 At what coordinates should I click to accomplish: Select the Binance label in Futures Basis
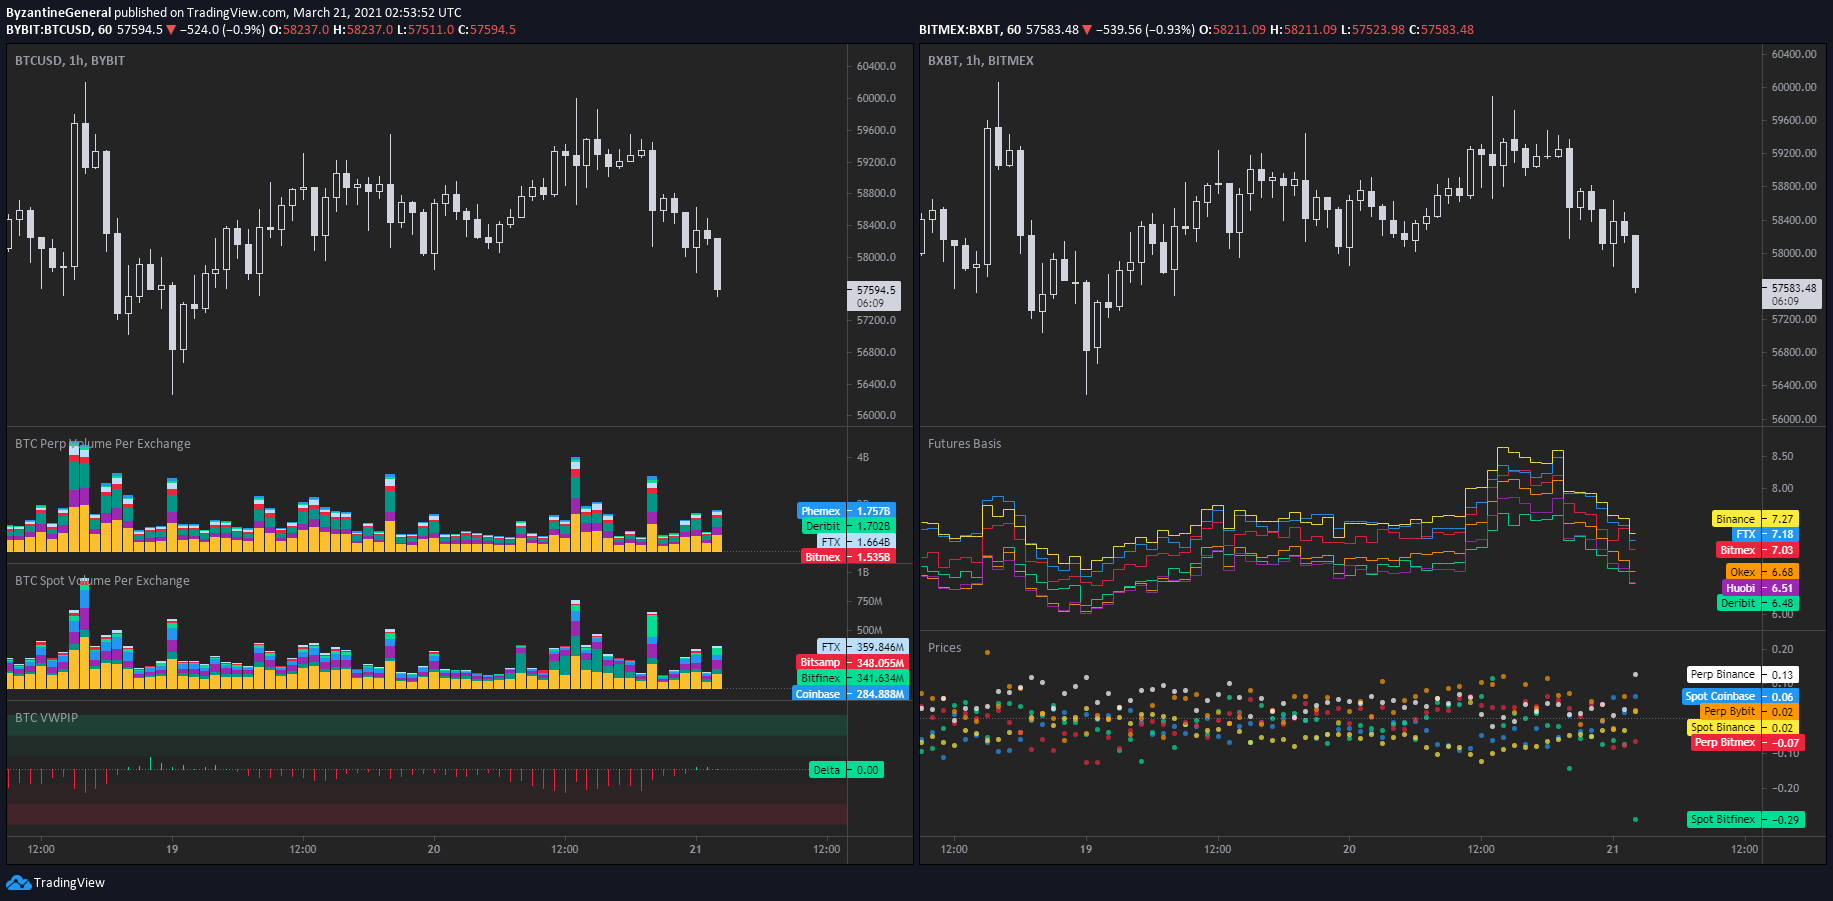[x=1737, y=519]
